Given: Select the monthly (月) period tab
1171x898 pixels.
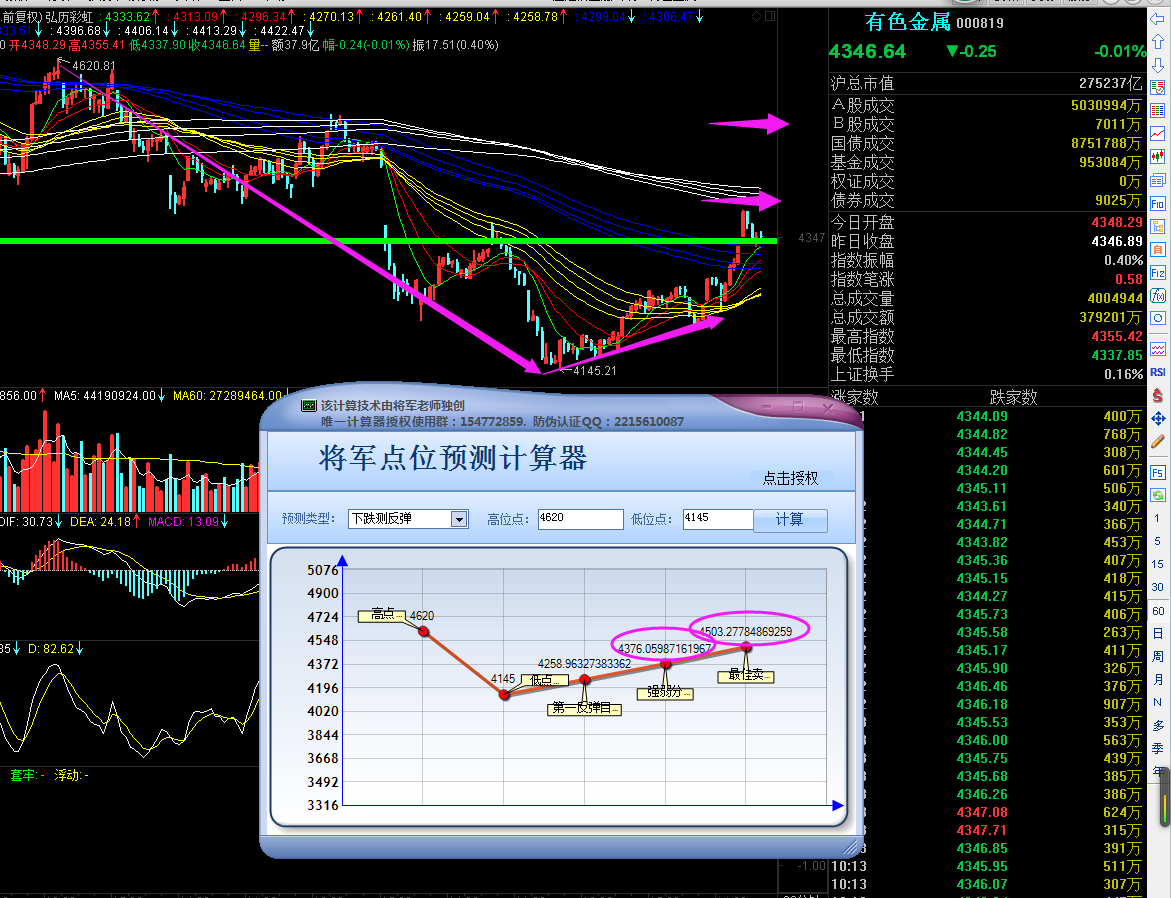Looking at the screenshot, I should 1158,680.
